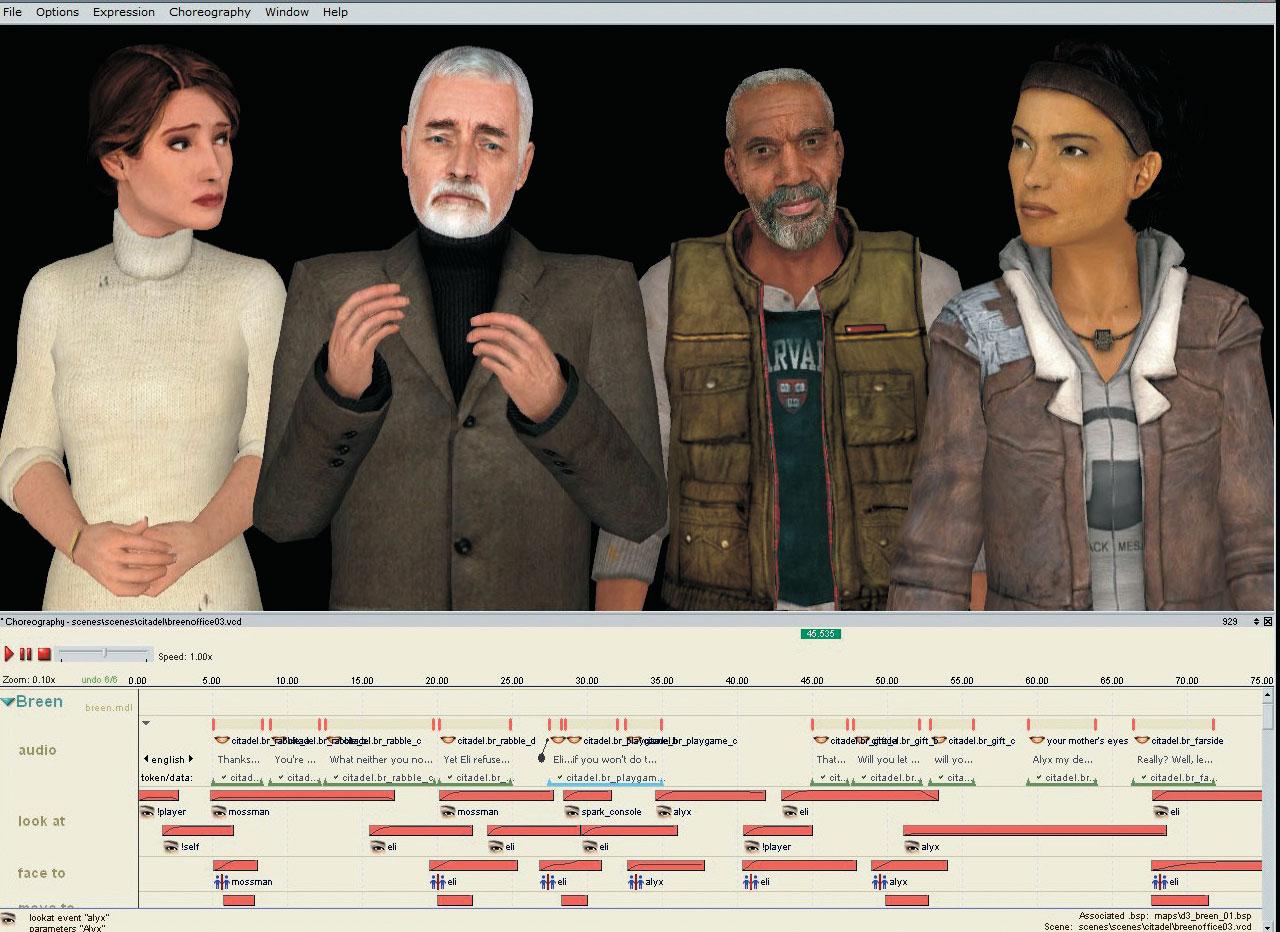This screenshot has height=932, width=1280.
Task: Open the Choreography menu
Action: click(210, 12)
